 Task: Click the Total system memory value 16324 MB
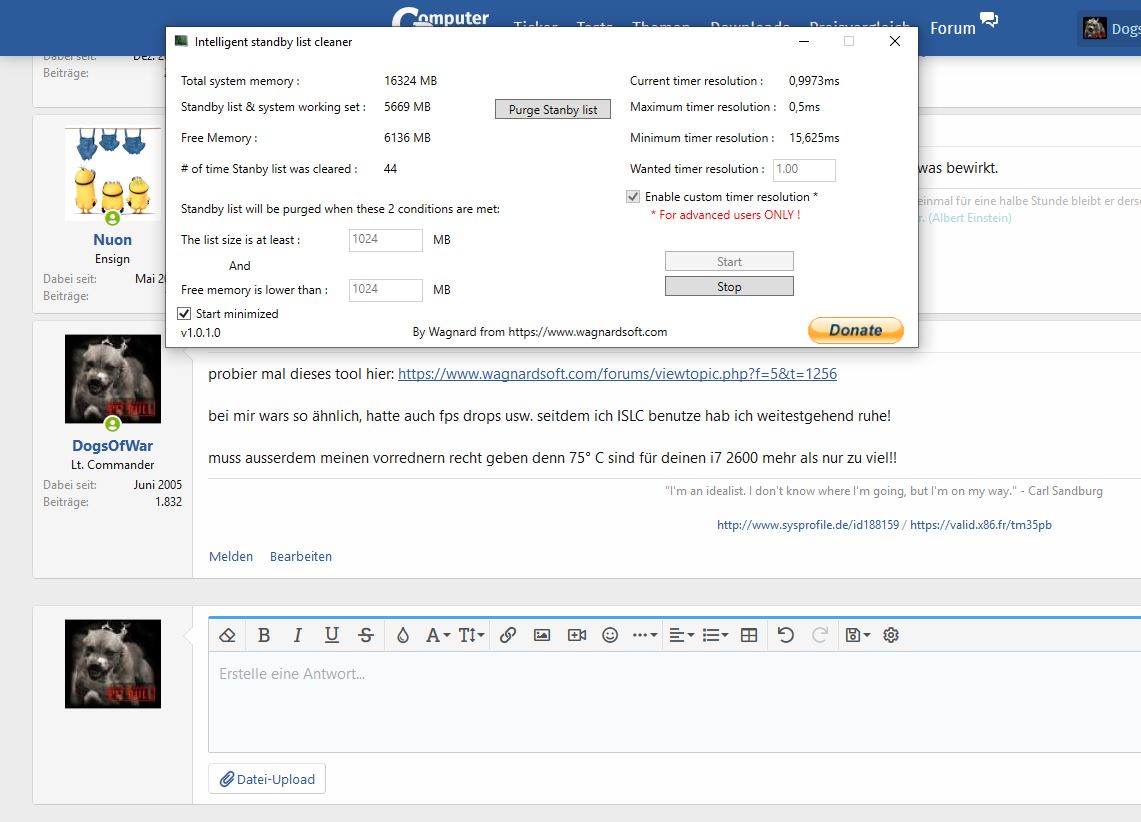tap(410, 81)
